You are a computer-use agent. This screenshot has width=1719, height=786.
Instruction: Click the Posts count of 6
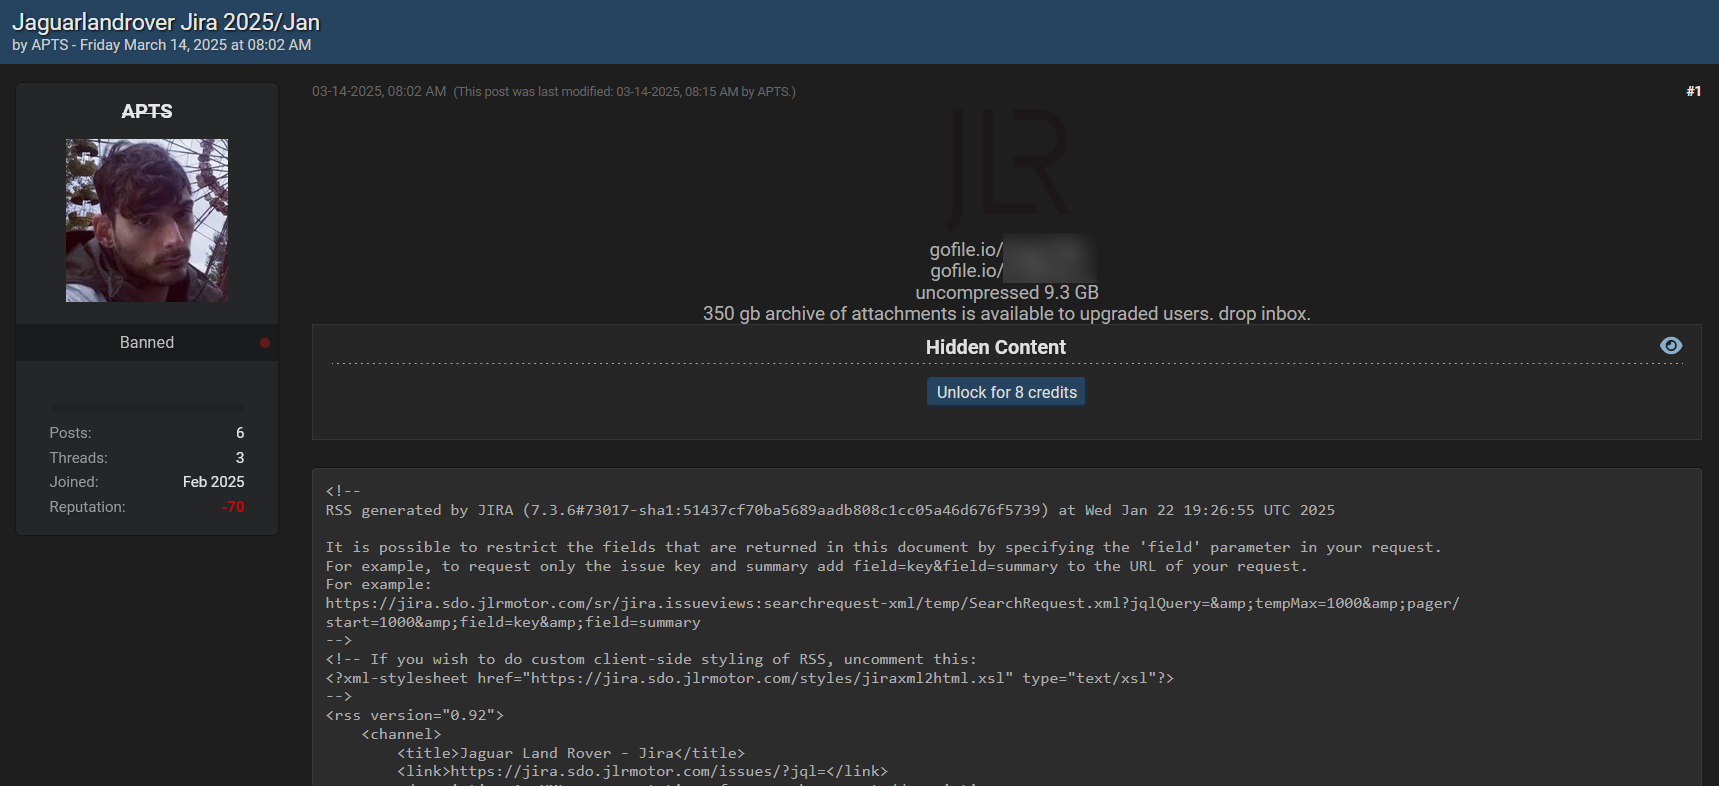pyautogui.click(x=240, y=433)
